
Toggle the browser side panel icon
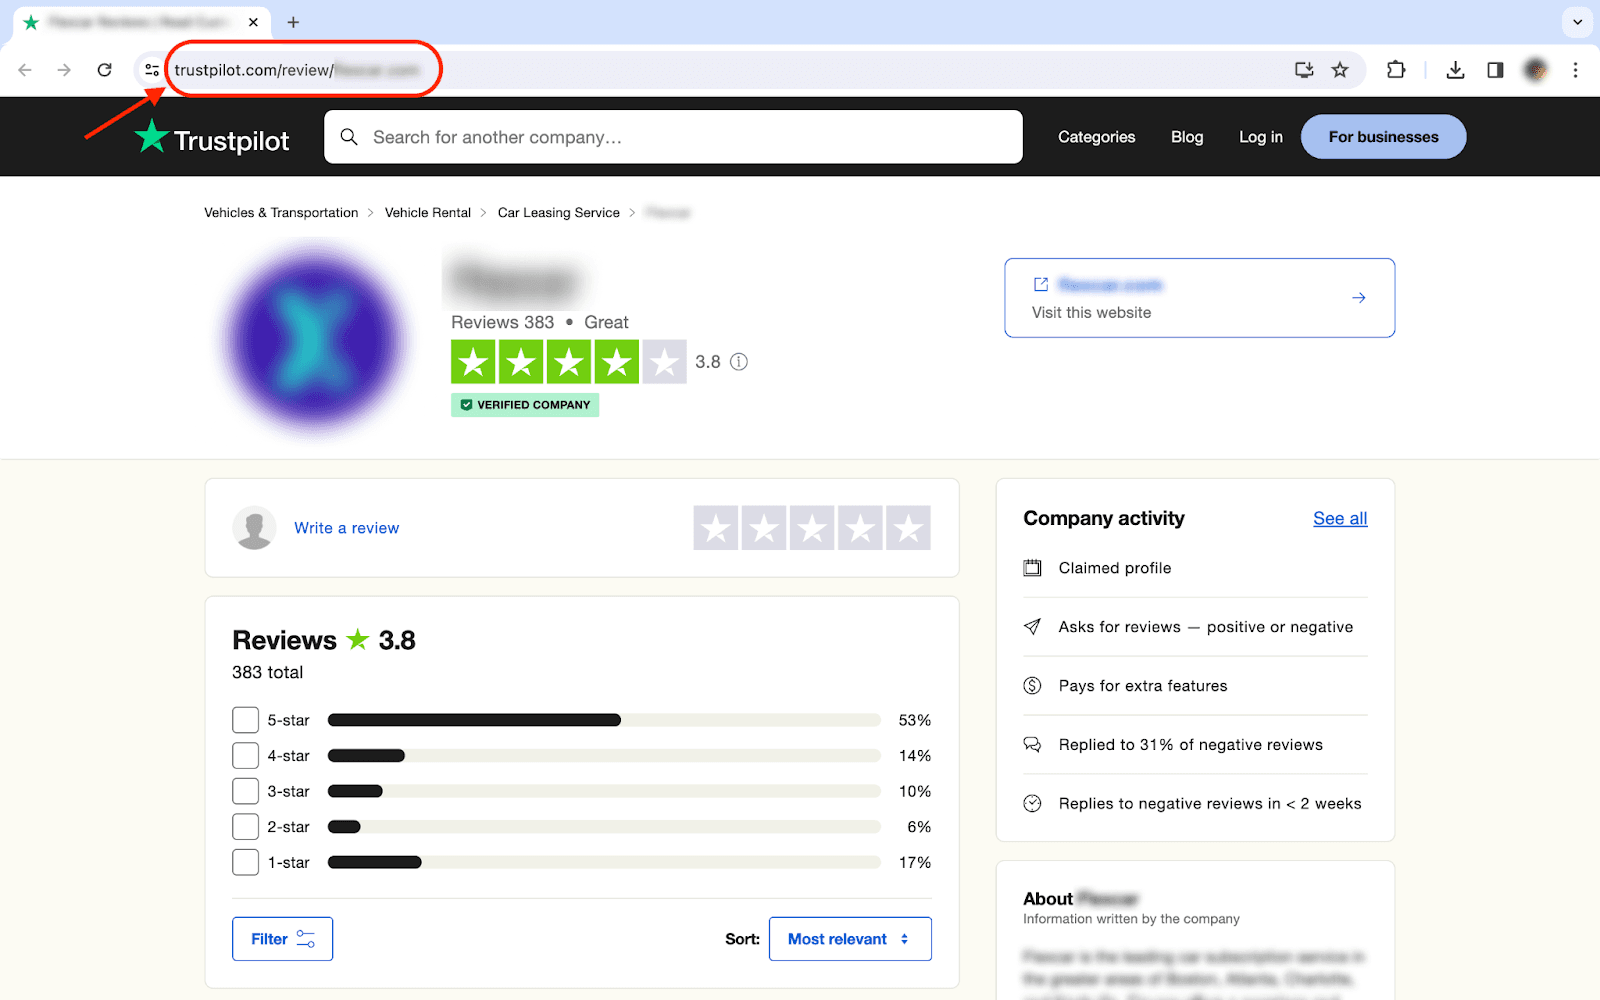coord(1495,70)
